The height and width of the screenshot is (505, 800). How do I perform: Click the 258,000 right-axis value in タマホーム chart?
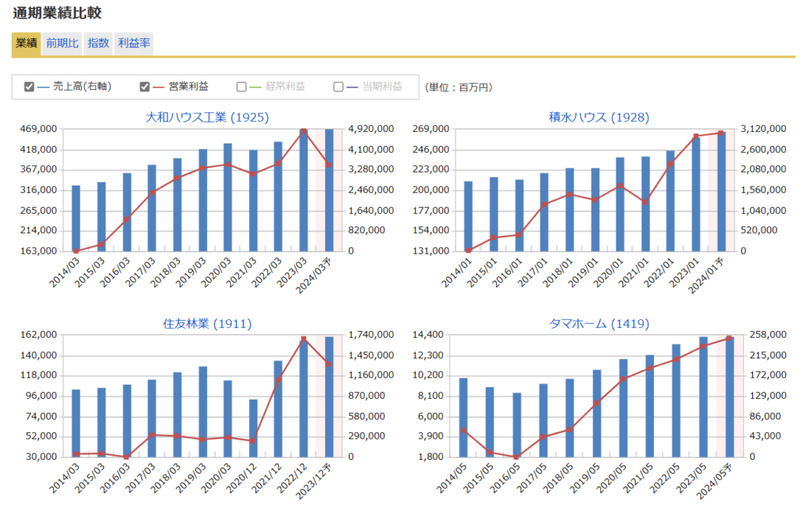click(768, 335)
